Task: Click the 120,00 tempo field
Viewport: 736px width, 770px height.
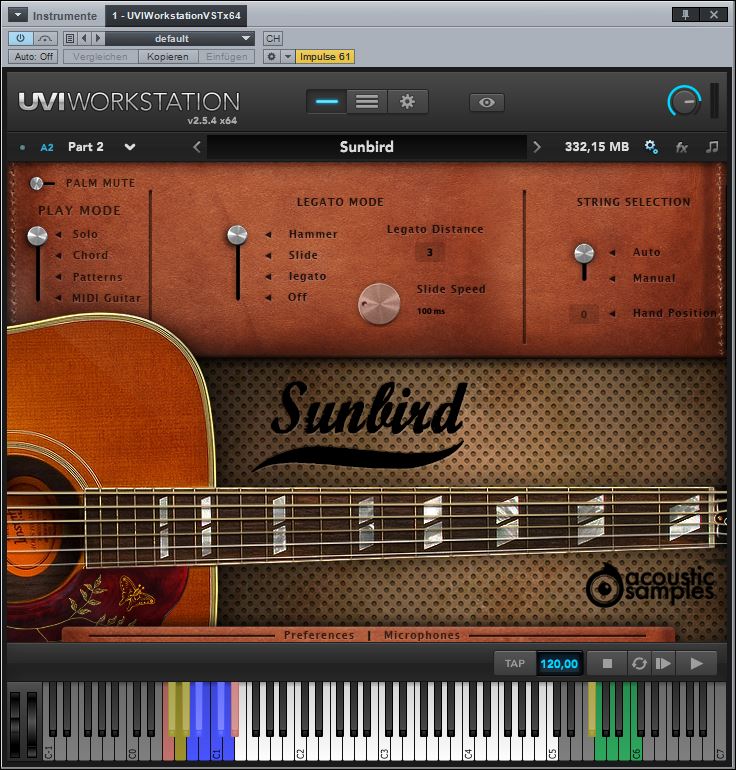Action: coord(559,664)
